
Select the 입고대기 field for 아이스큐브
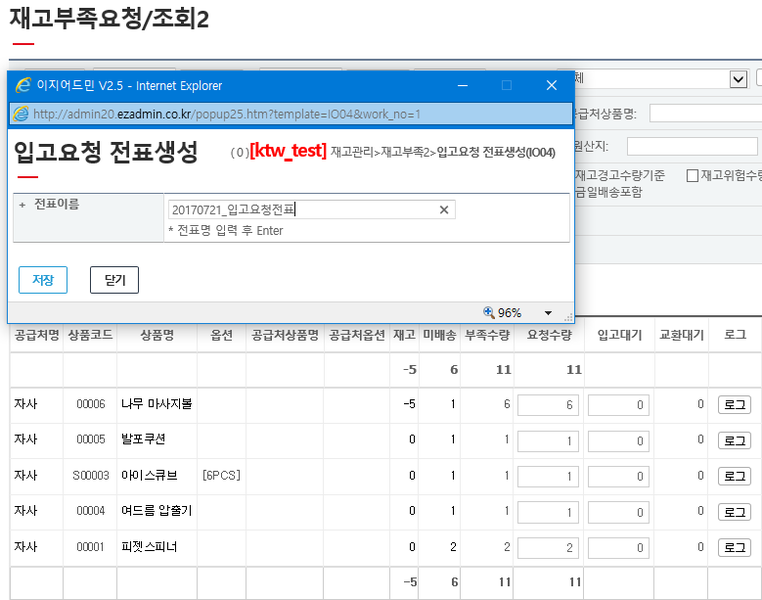pos(617,476)
